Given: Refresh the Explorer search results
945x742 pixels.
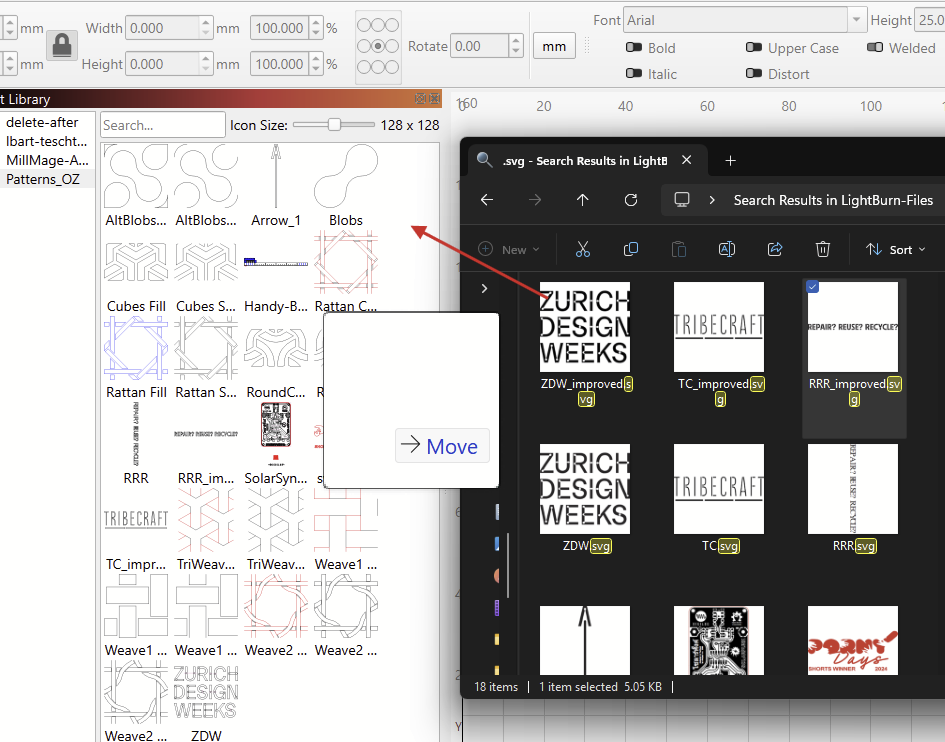Looking at the screenshot, I should [x=630, y=200].
